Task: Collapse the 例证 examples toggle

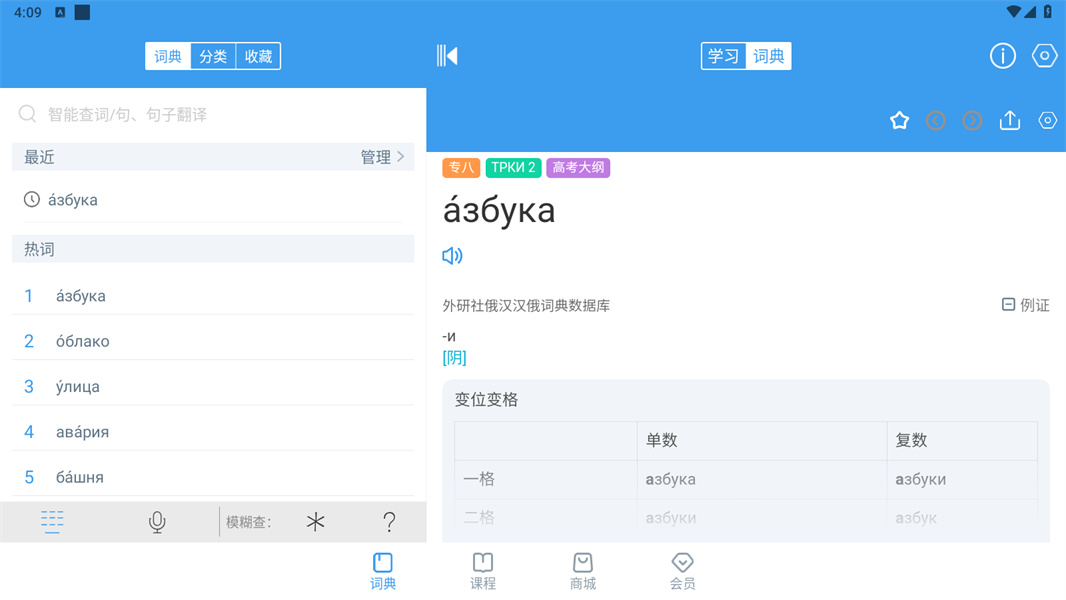Action: 1025,305
